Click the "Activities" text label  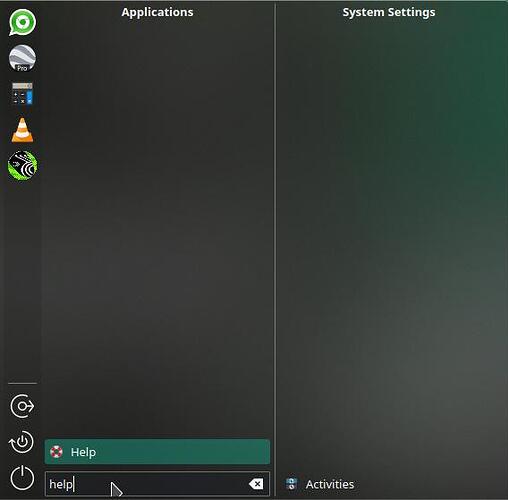click(330, 484)
